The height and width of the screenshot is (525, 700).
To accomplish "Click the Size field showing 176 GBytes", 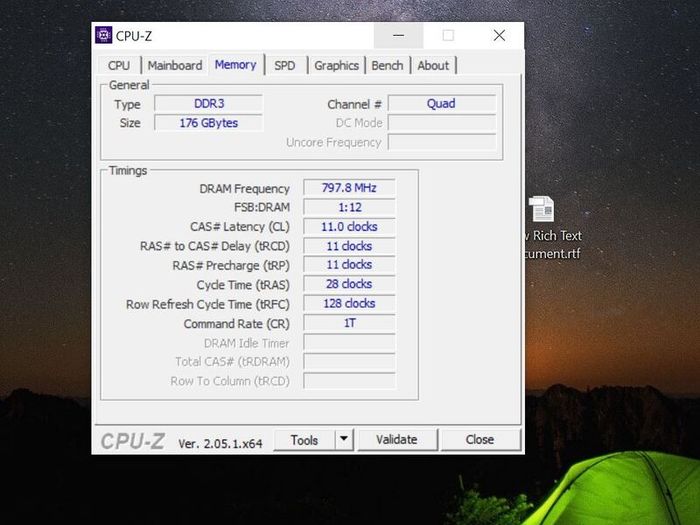I will click(x=208, y=123).
